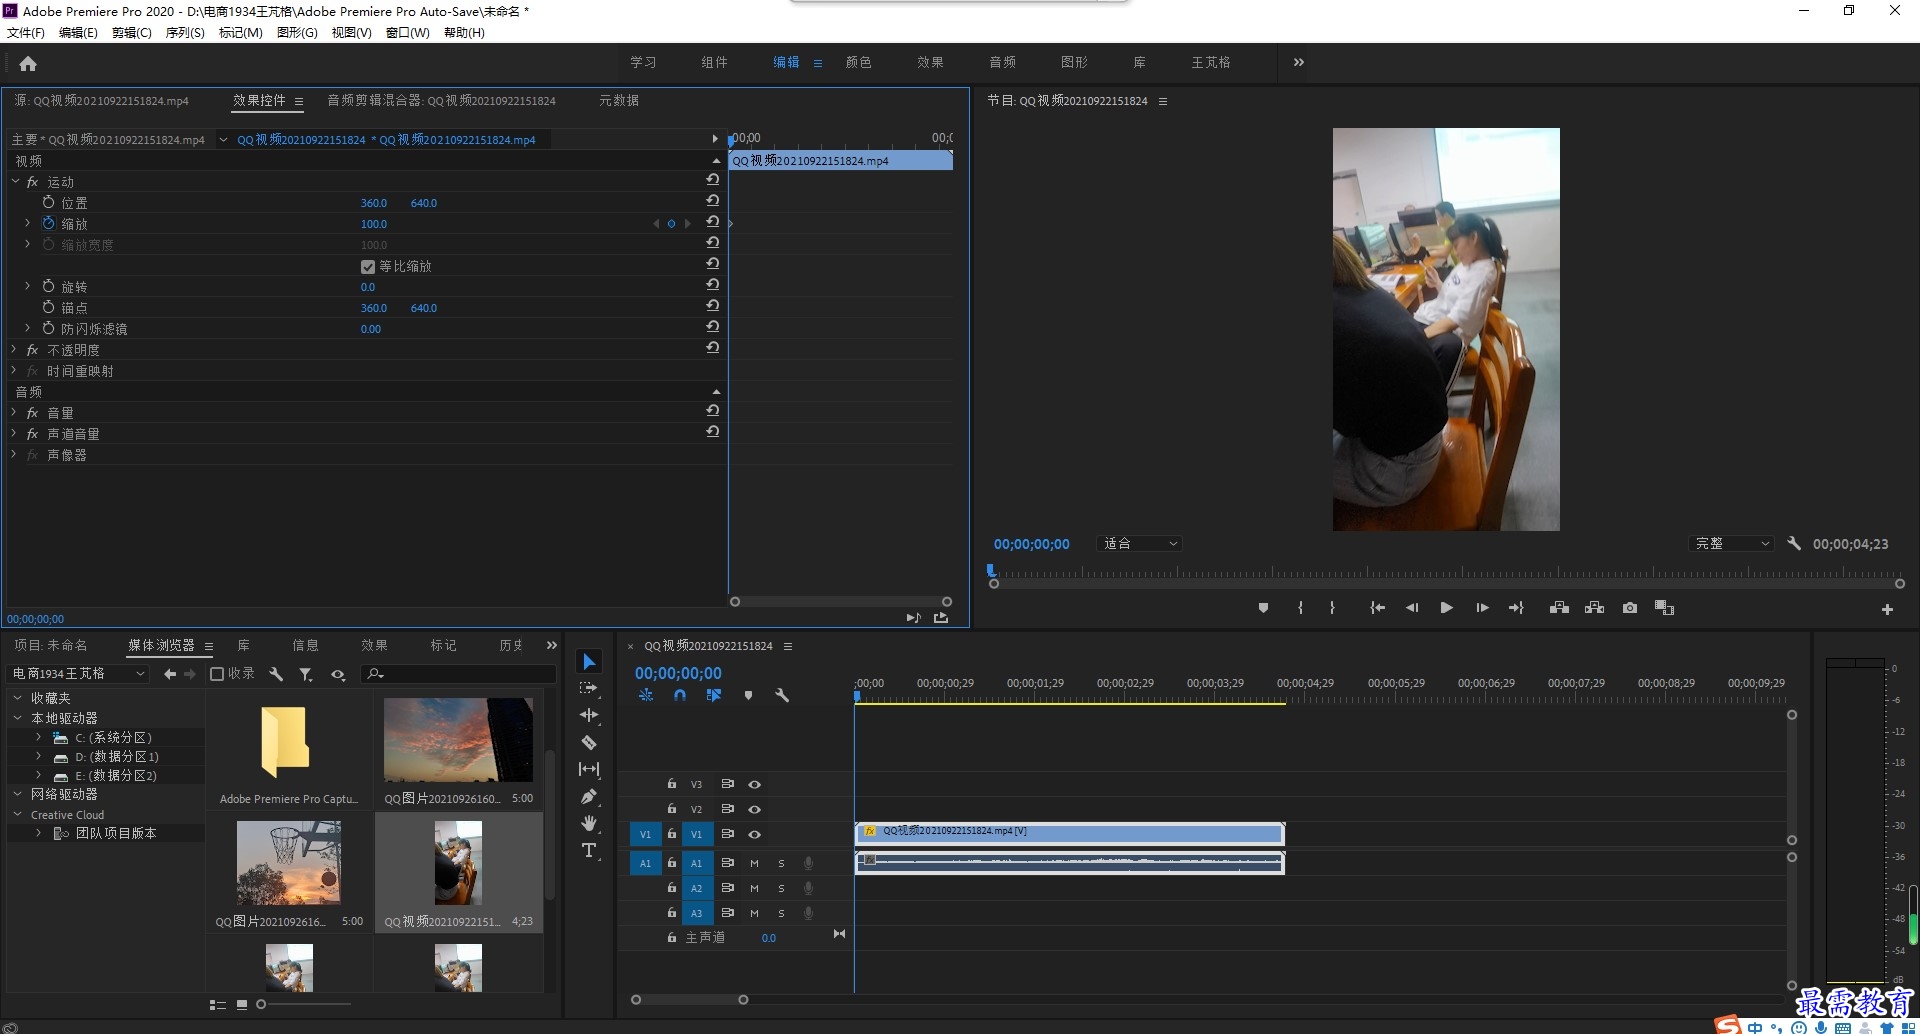Open Program monitor button editor plus
The image size is (1920, 1034).
(x=1887, y=609)
